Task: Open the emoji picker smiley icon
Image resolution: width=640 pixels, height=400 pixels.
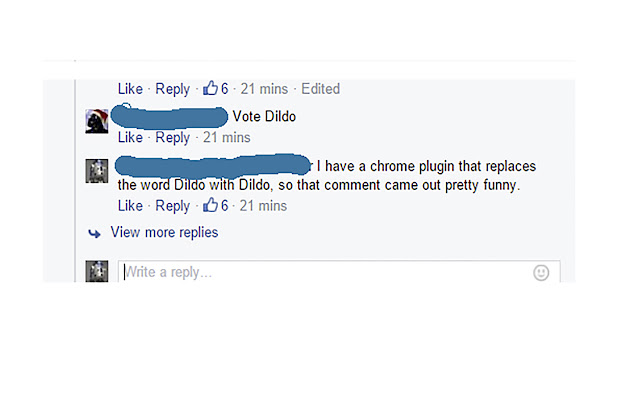Action: point(541,272)
